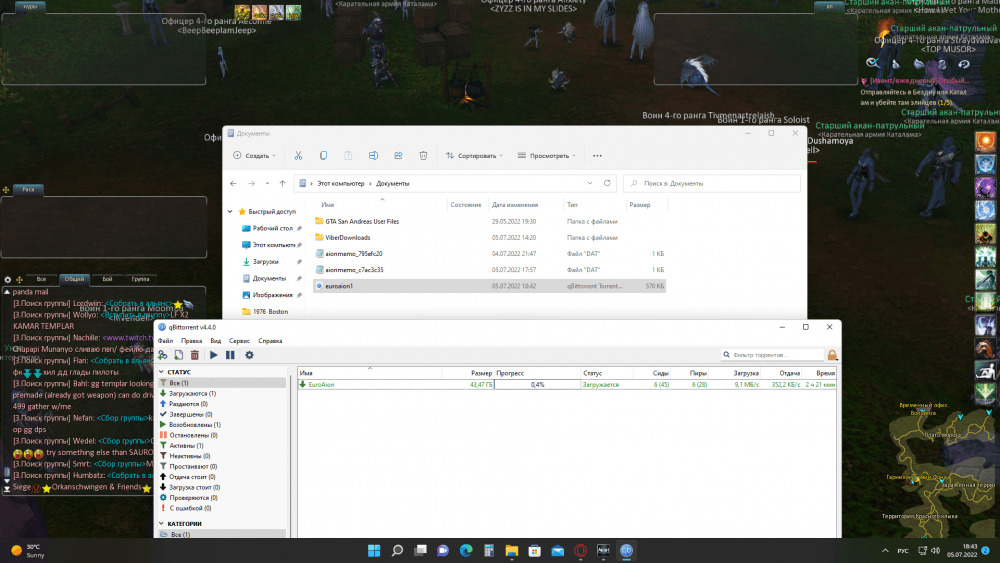Resume torrents with the play icon
This screenshot has height=563, width=1000.
[x=213, y=355]
